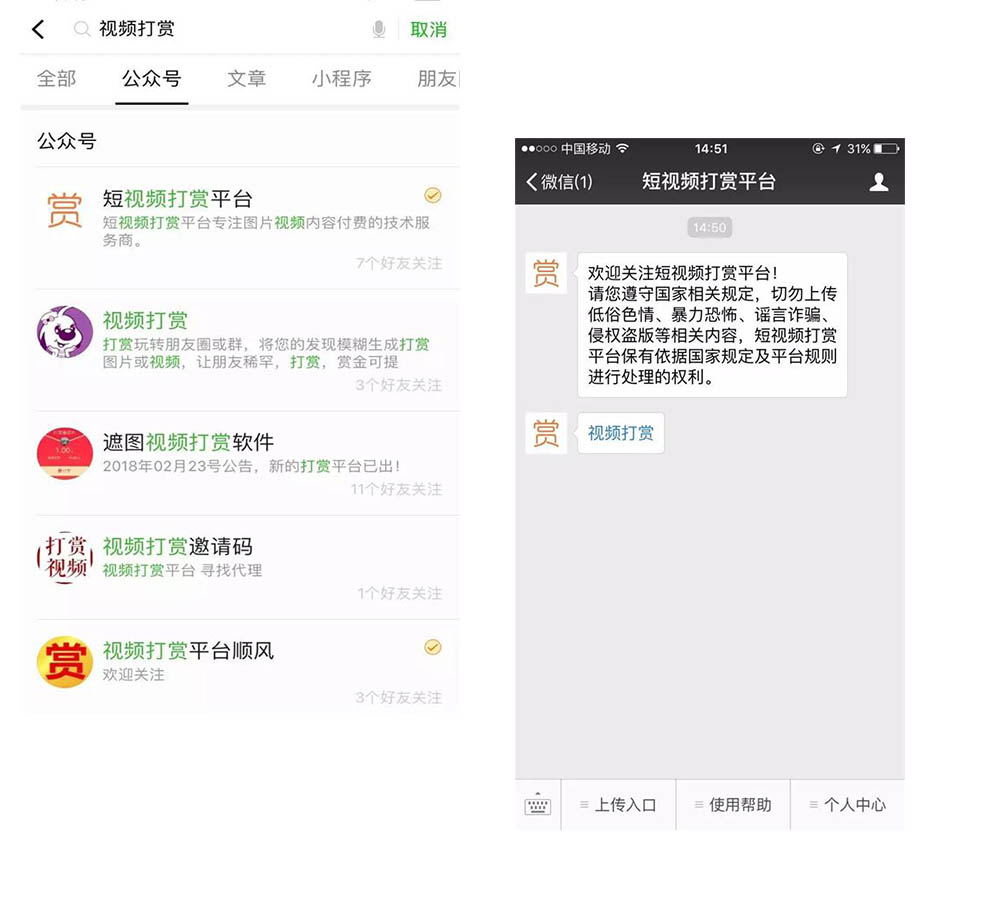
Task: Open the 个人中心 menu
Action: pos(848,805)
